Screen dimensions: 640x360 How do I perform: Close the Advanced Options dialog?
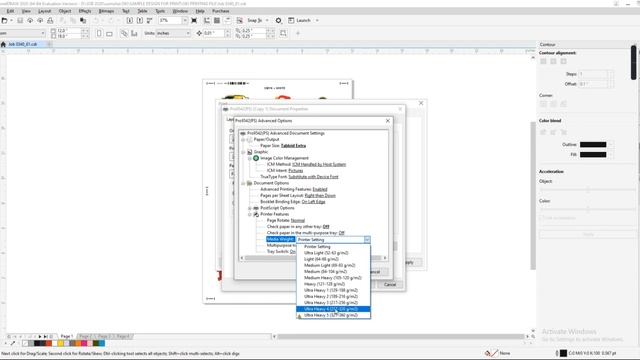(x=388, y=121)
